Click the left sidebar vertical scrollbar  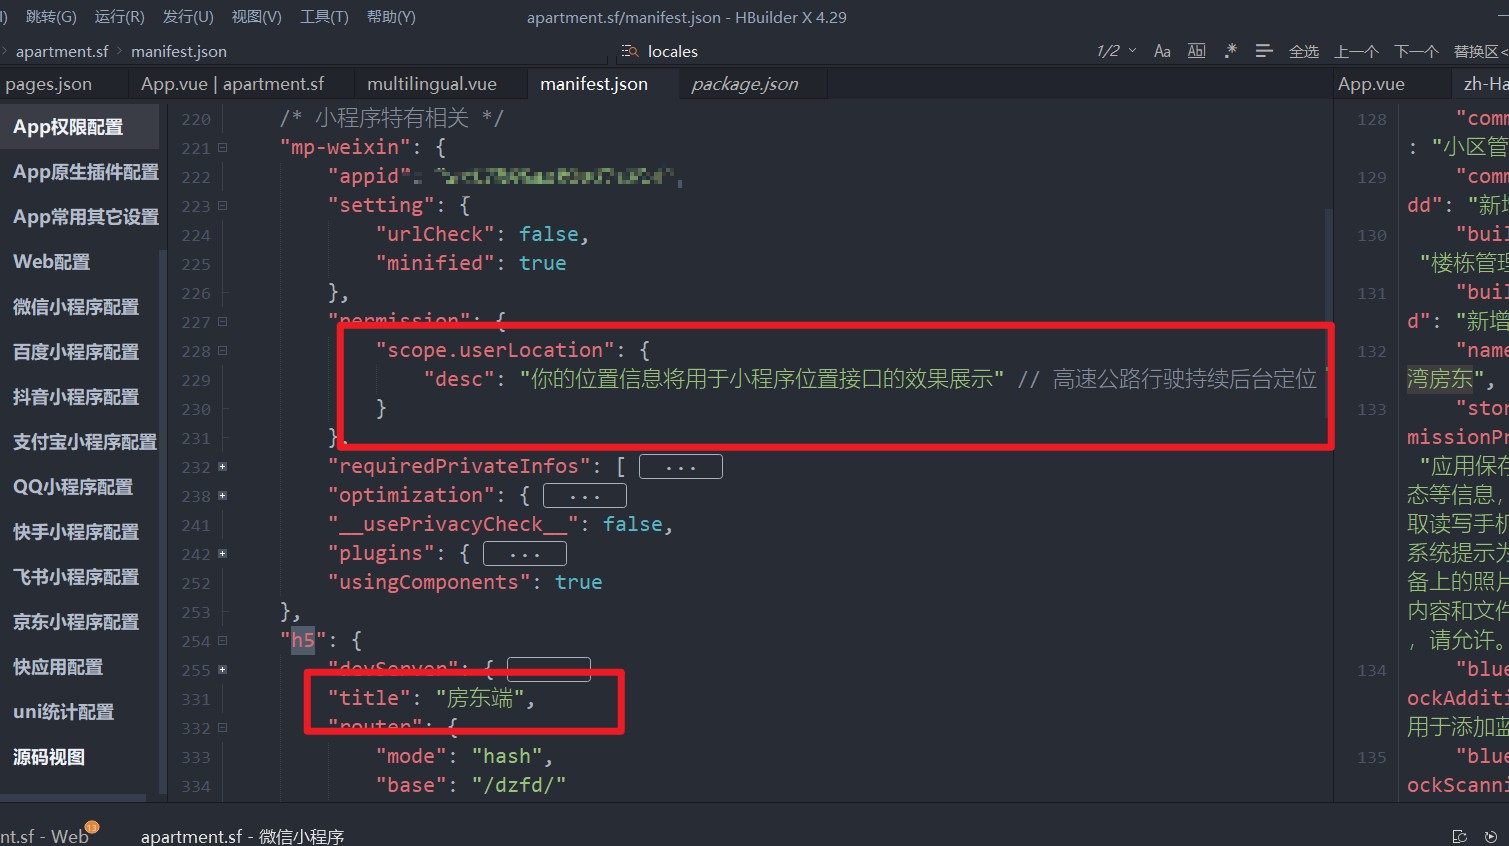pyautogui.click(x=162, y=520)
